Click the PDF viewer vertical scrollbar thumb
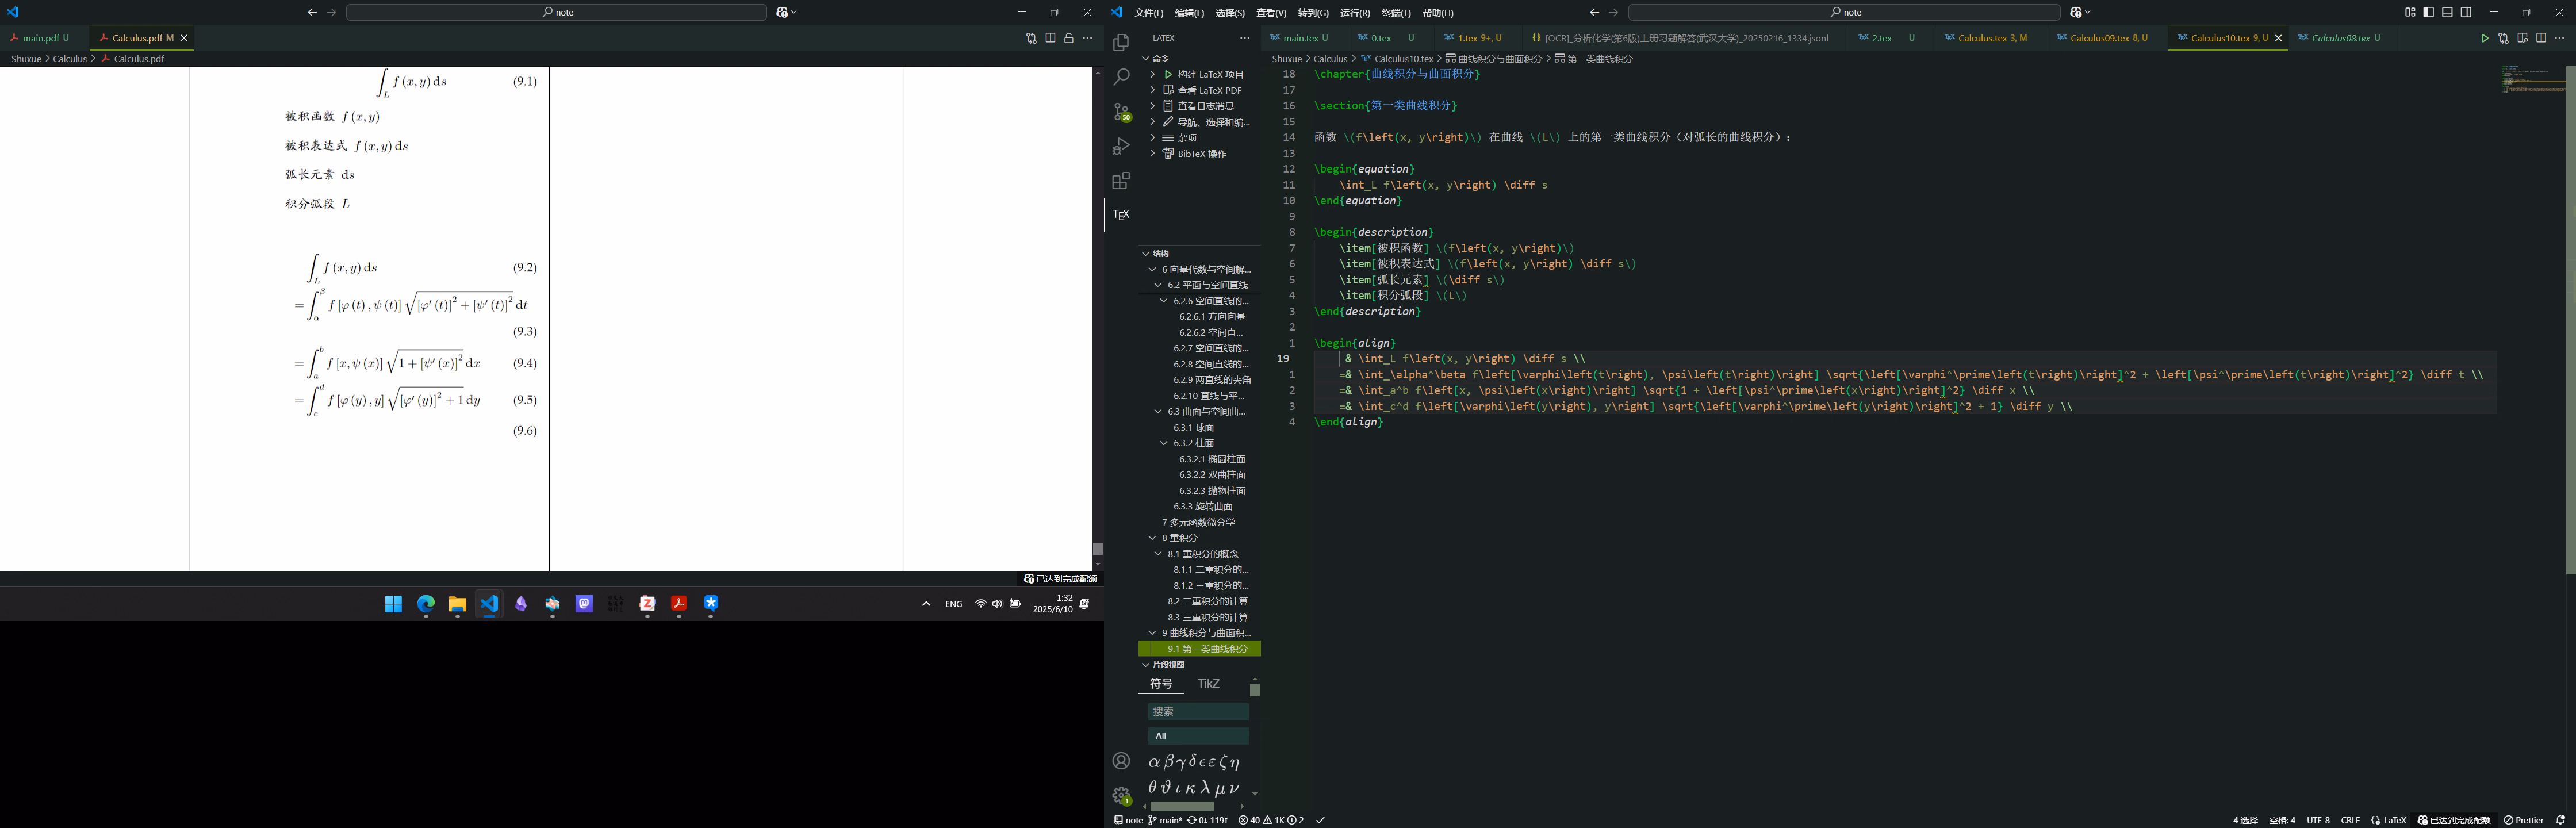2576x828 pixels. (x=1097, y=549)
